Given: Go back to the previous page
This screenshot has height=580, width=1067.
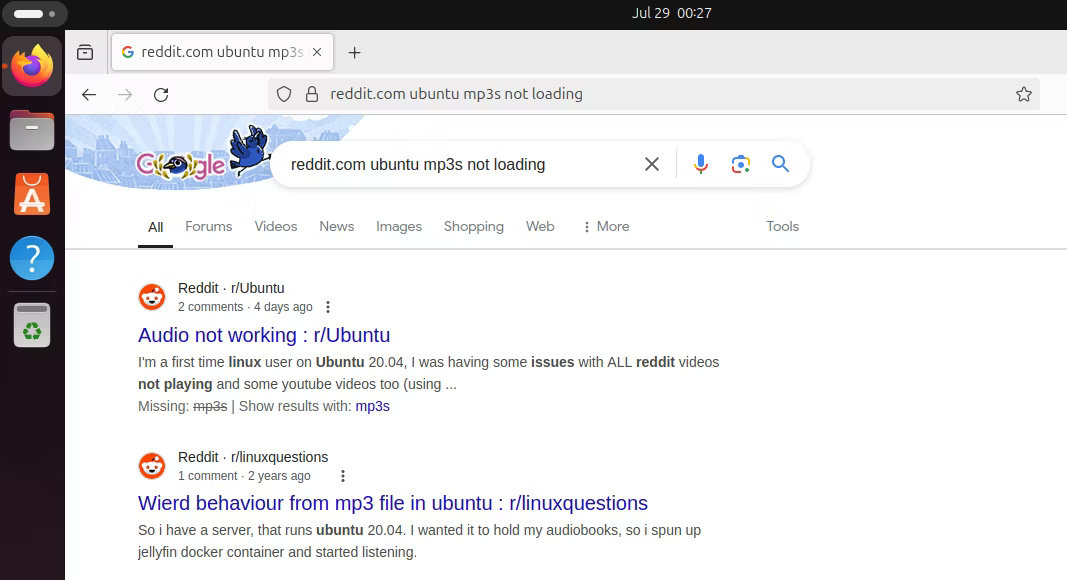Looking at the screenshot, I should tap(88, 94).
